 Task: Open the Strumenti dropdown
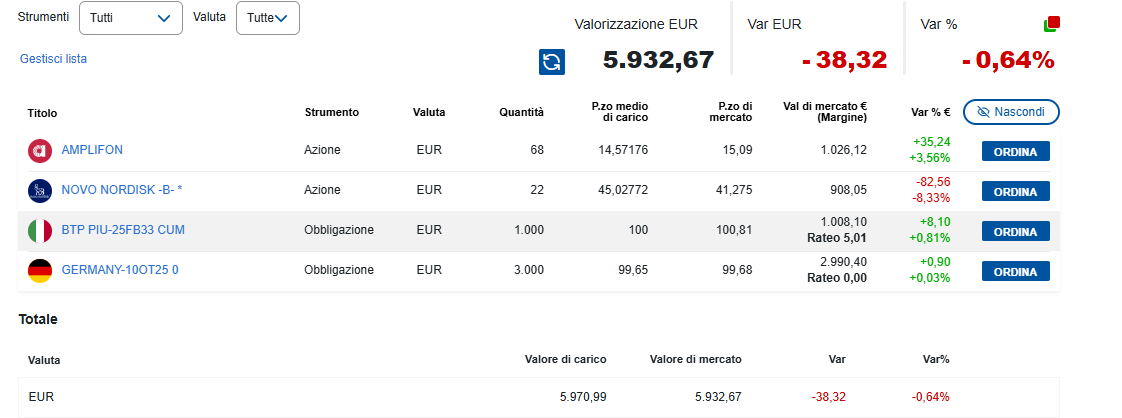[x=130, y=18]
